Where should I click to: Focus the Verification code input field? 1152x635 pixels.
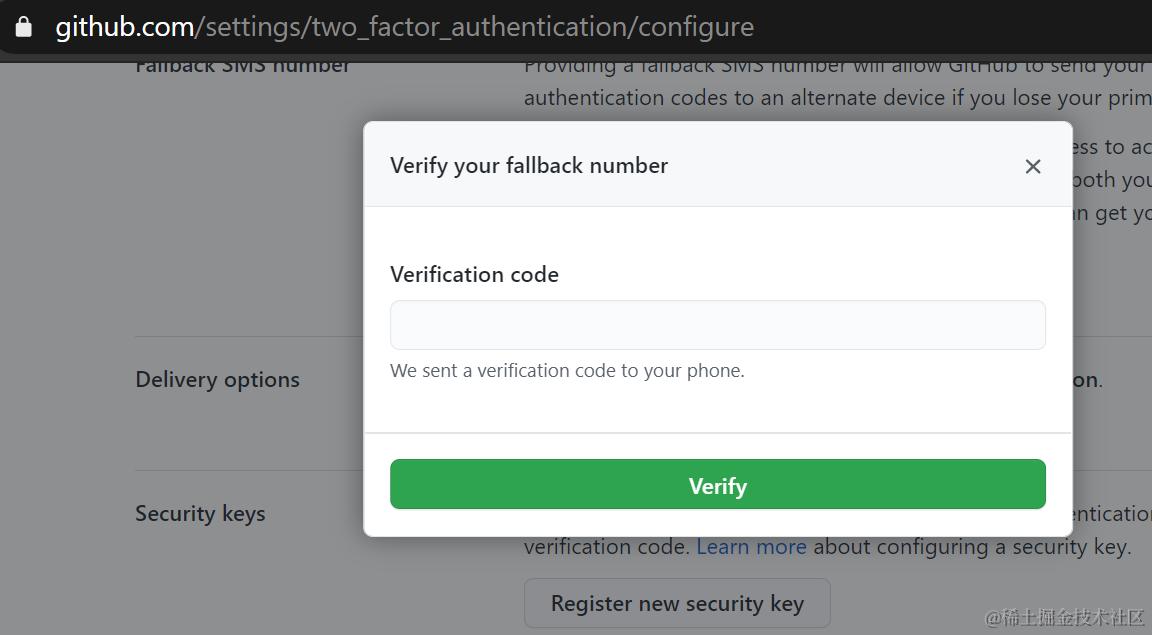[x=717, y=325]
